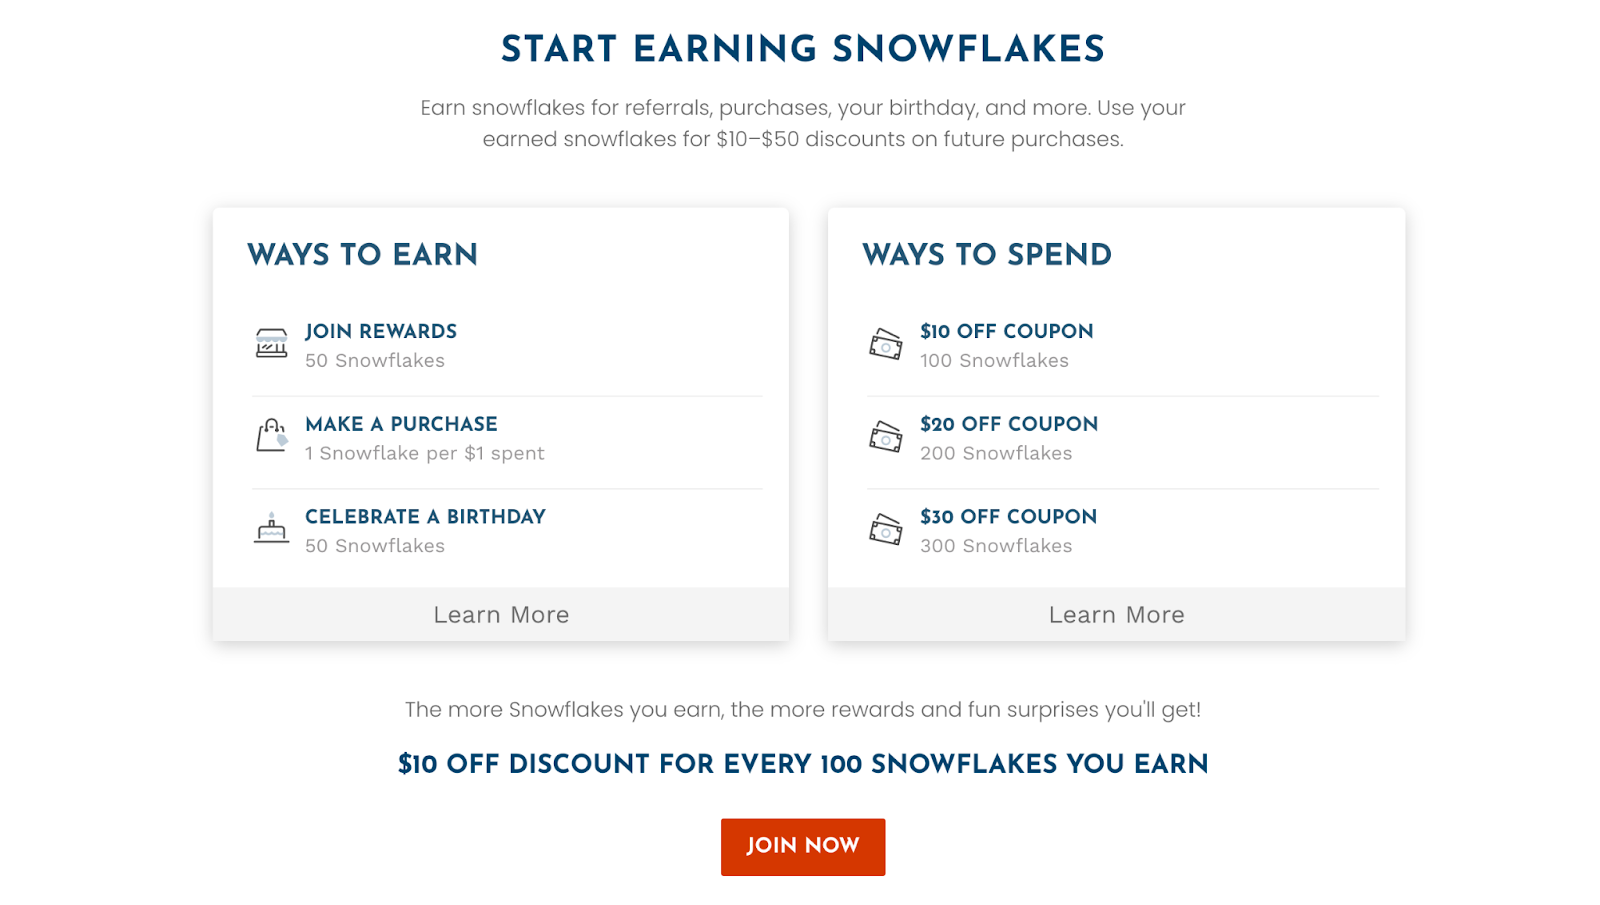Click the cash icon next to $20 Off Coupon

coord(885,437)
